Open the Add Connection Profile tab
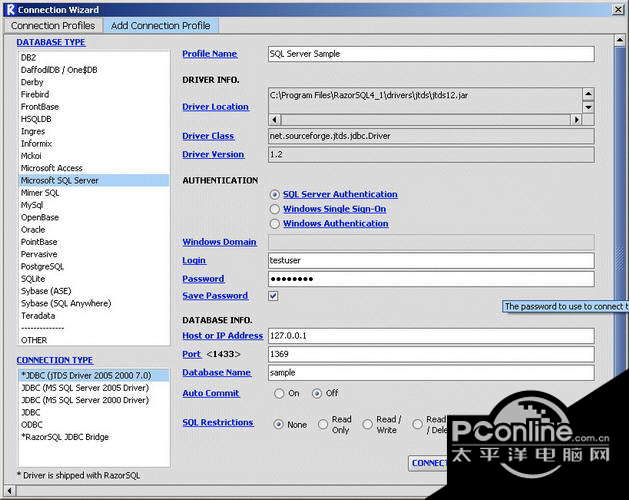The width and height of the screenshot is (629, 500). (160, 26)
